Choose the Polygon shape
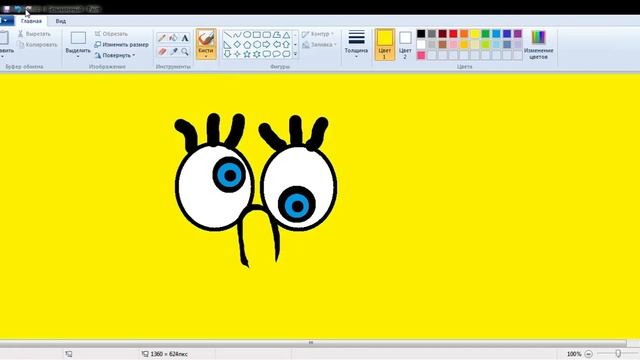The image size is (640, 360). point(276,35)
